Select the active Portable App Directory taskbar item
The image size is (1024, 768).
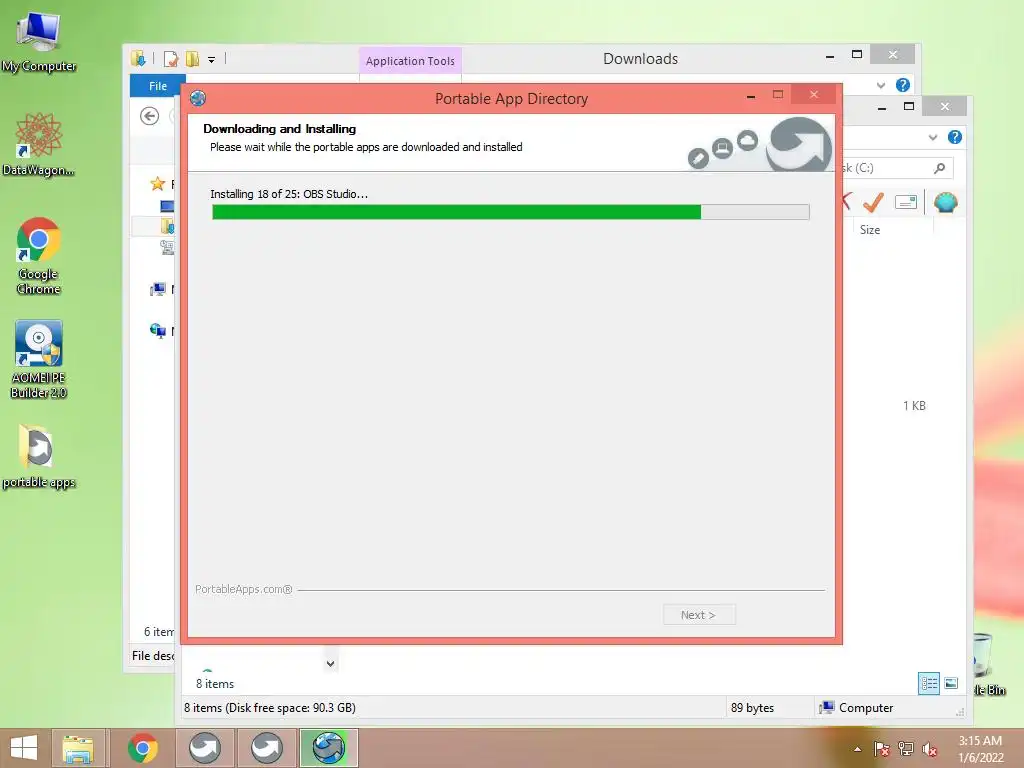tap(328, 748)
